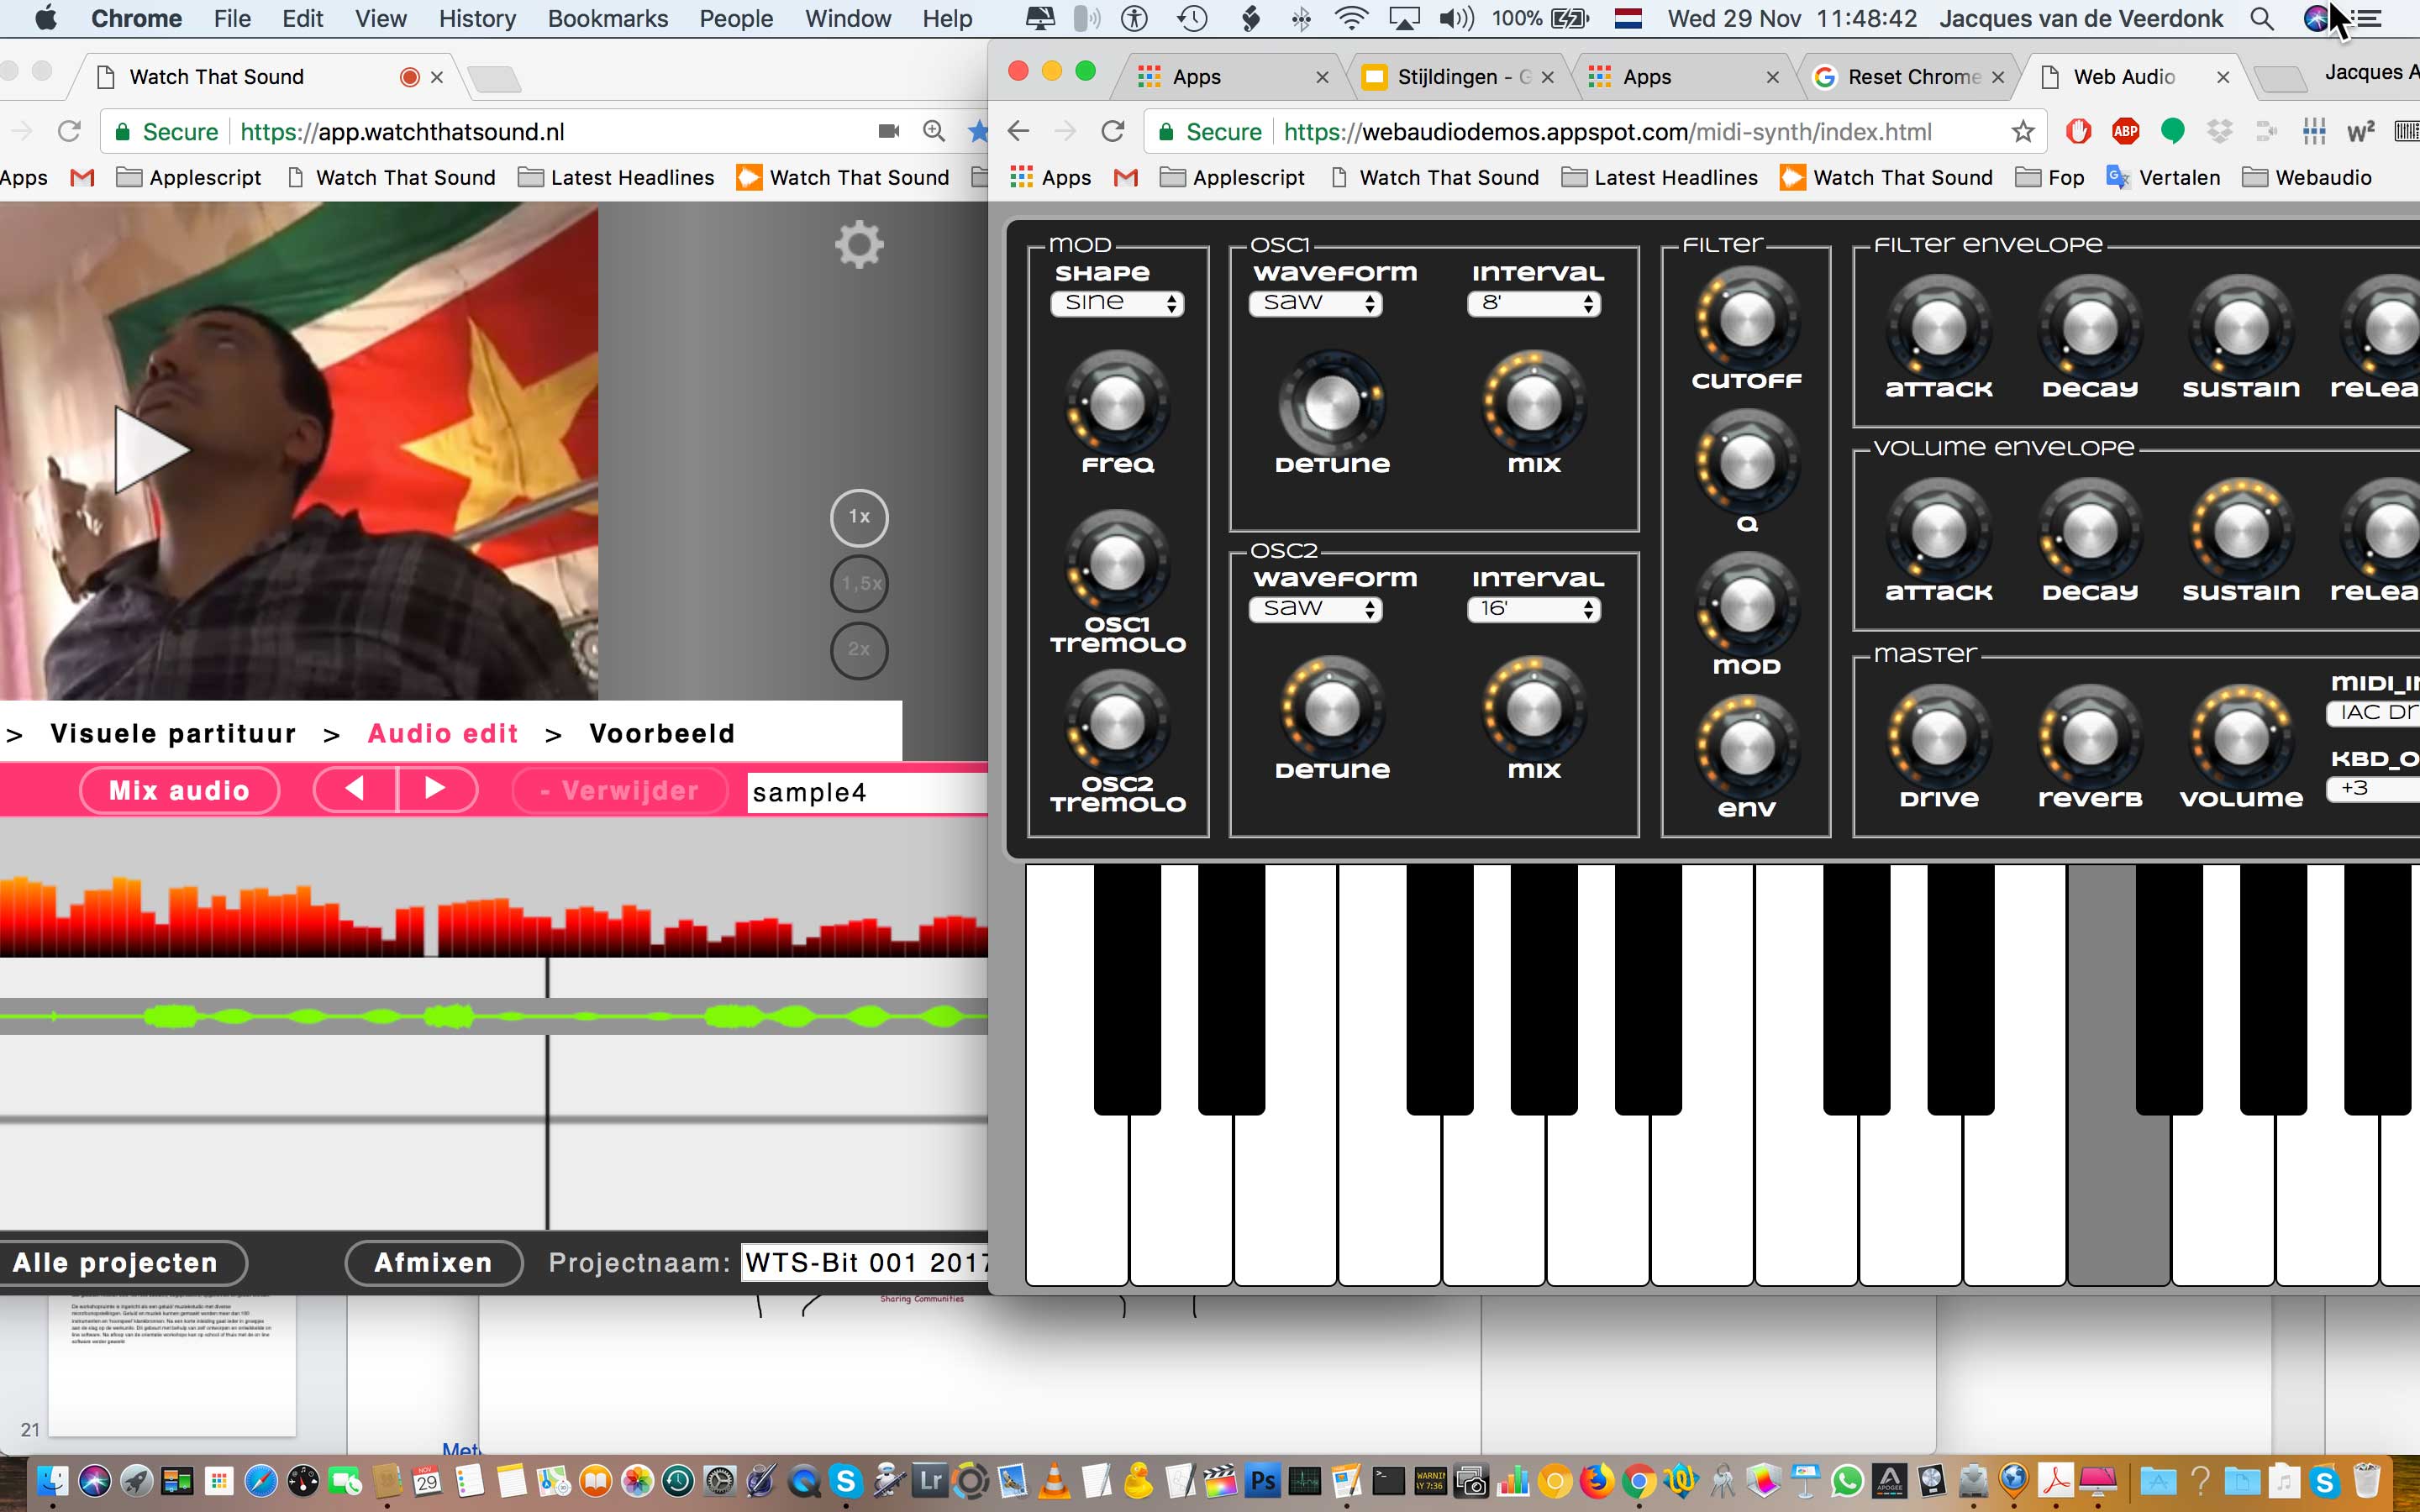Open the settings gear over the video
This screenshot has width=2420, height=1512.
pos(859,245)
